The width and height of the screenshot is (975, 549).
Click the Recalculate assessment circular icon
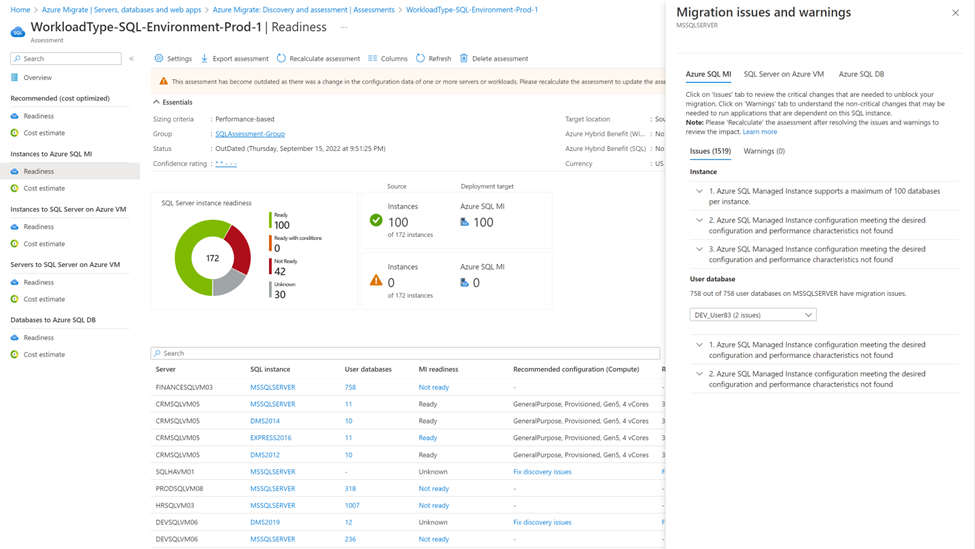281,58
